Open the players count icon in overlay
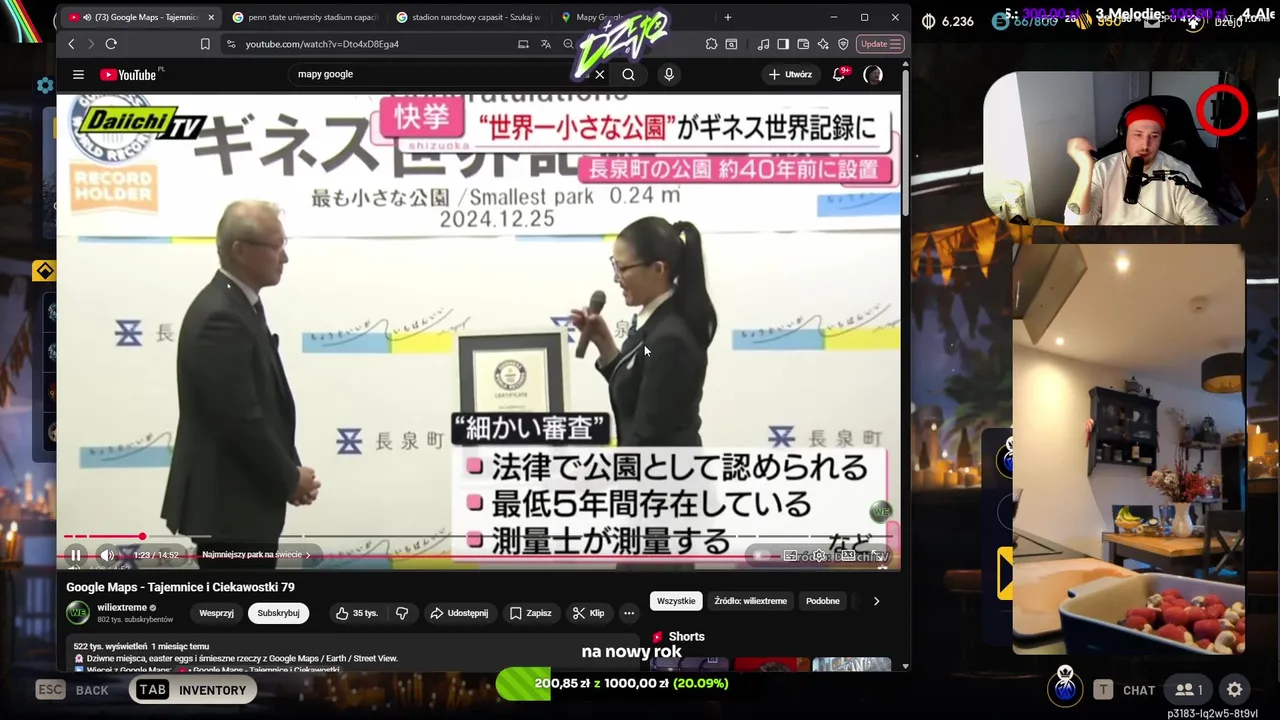 coord(1188,689)
